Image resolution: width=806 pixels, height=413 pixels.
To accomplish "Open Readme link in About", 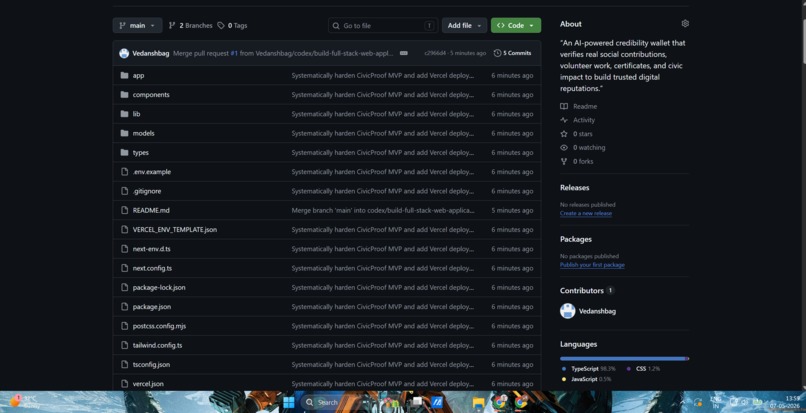I will coord(579,106).
